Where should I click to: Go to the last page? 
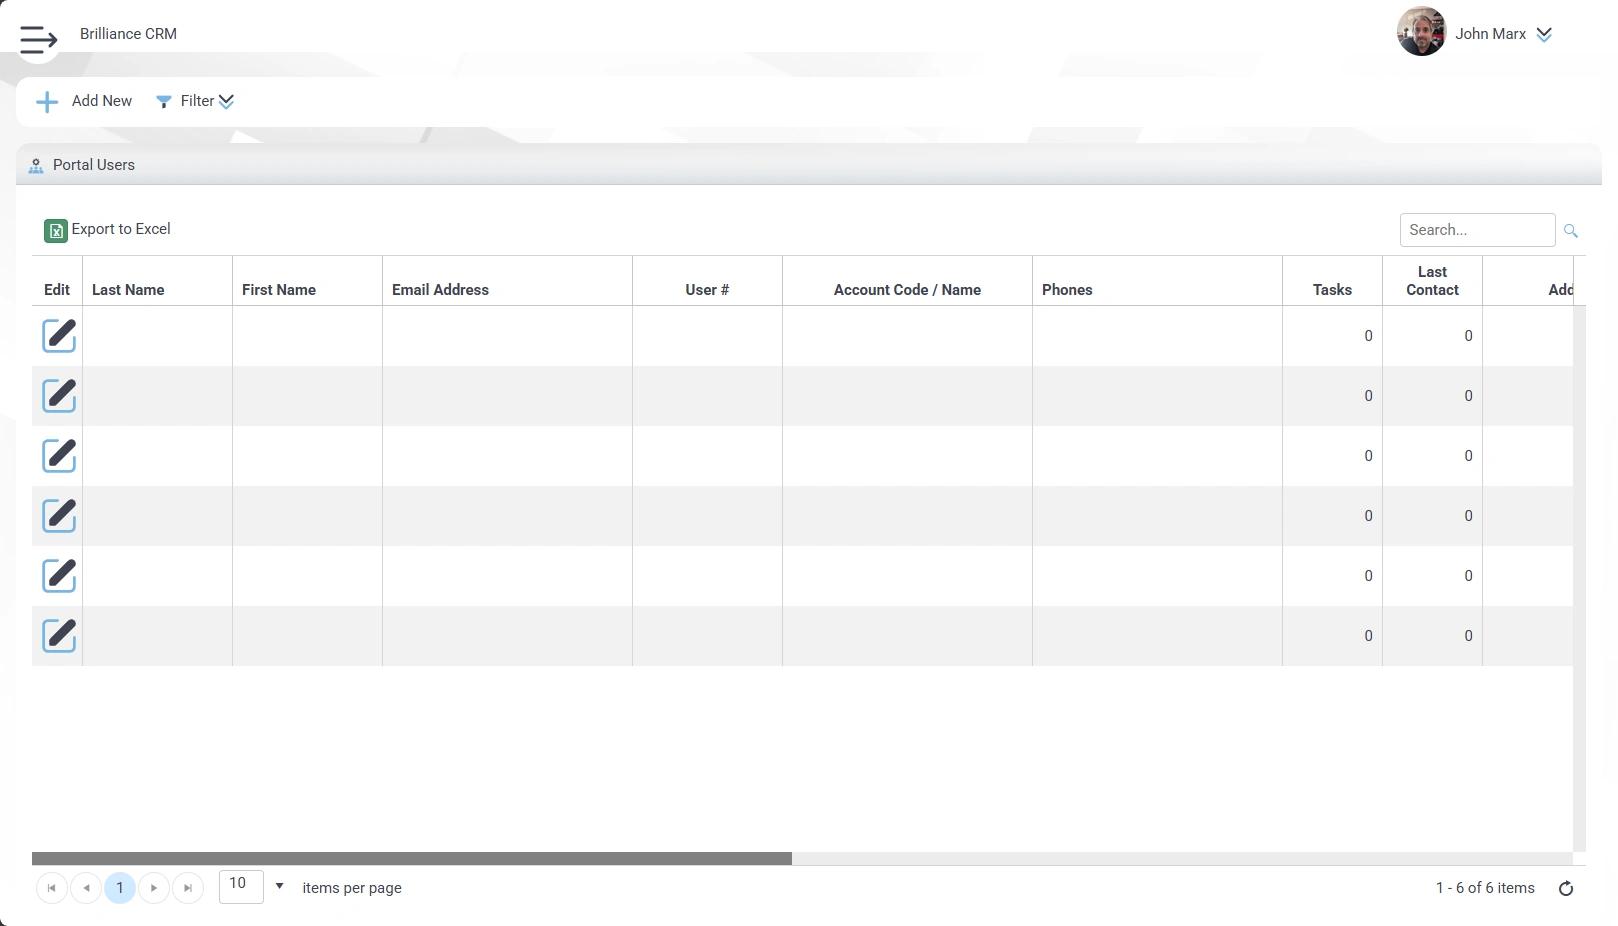pos(188,888)
